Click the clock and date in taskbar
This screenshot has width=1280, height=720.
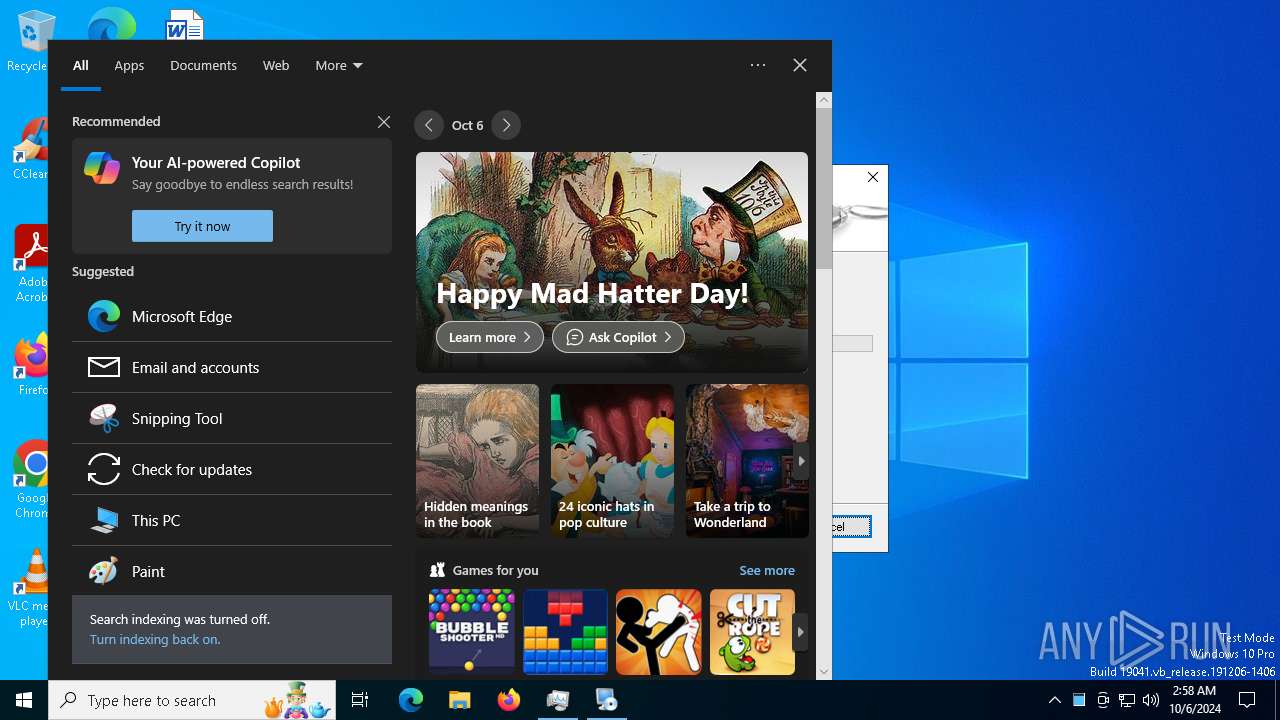tap(1194, 700)
